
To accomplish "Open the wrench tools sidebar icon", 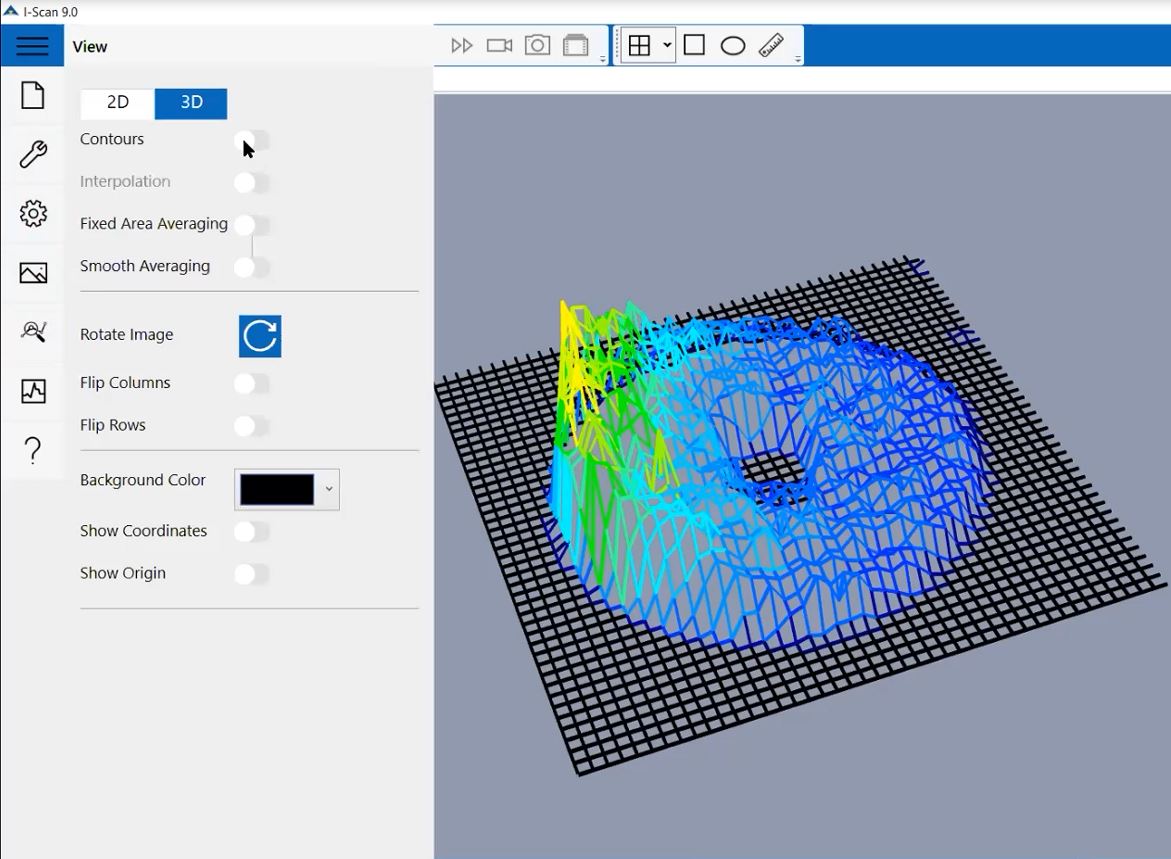I will pyautogui.click(x=33, y=154).
